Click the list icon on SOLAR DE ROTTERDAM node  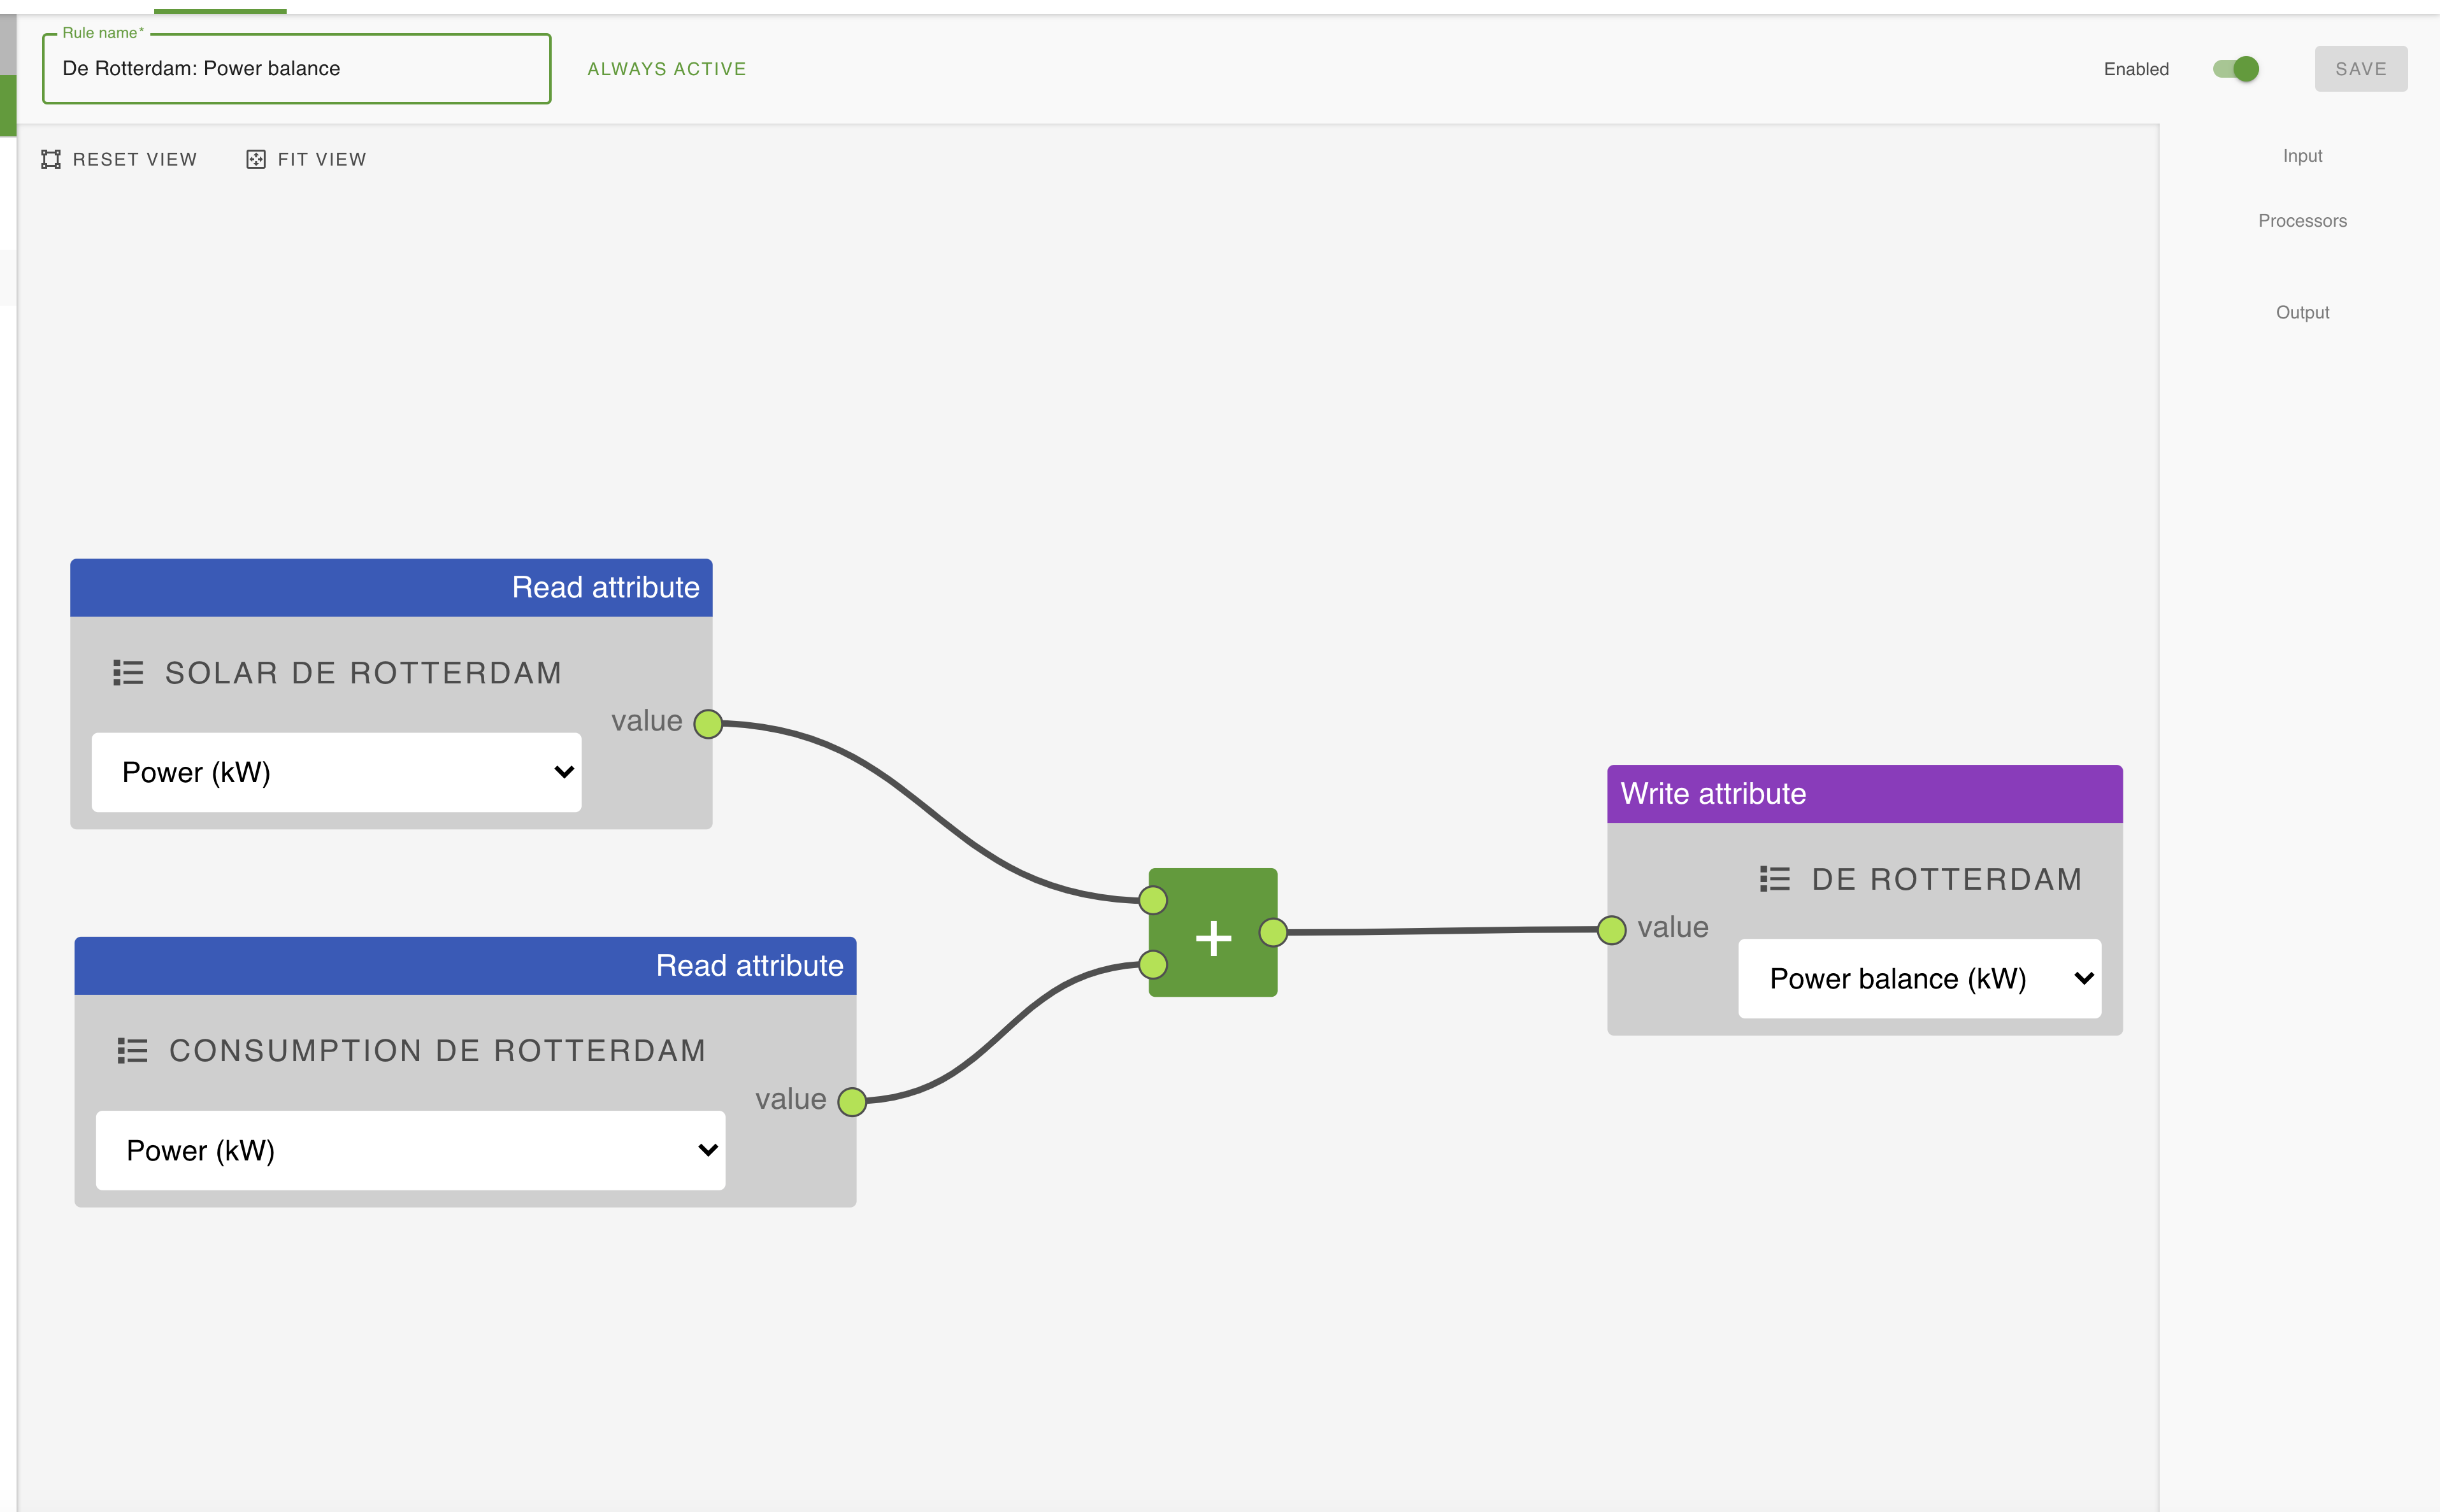point(128,672)
